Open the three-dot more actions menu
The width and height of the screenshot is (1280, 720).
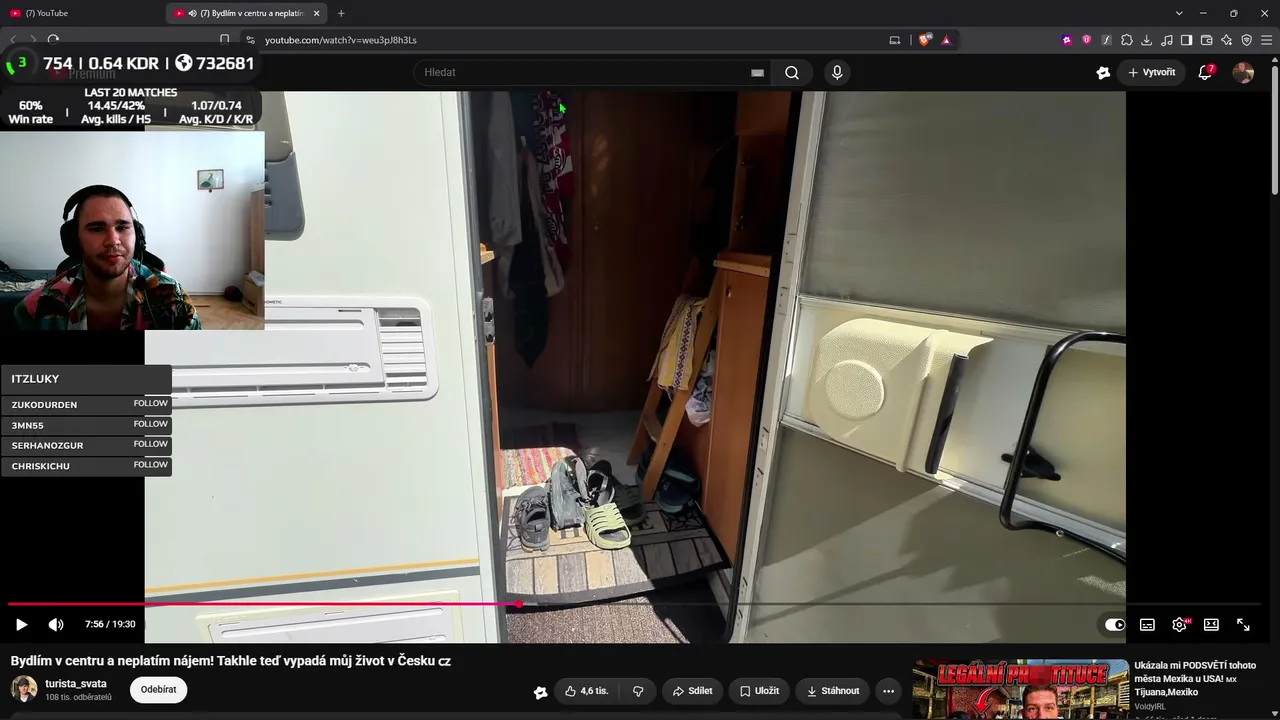888,691
